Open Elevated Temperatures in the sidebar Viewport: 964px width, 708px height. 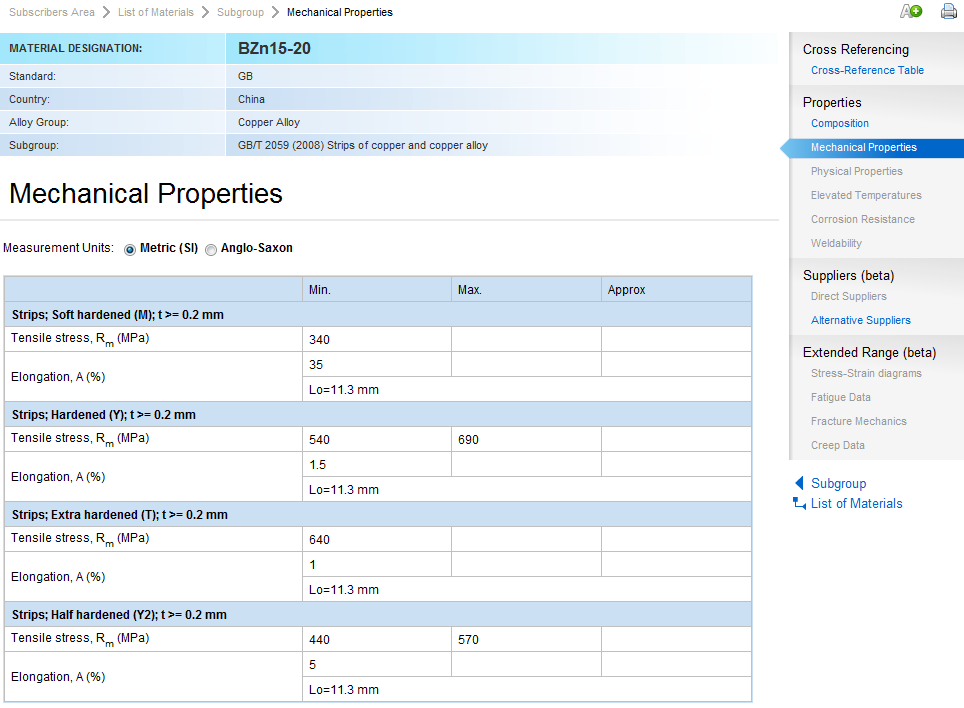[x=866, y=195]
